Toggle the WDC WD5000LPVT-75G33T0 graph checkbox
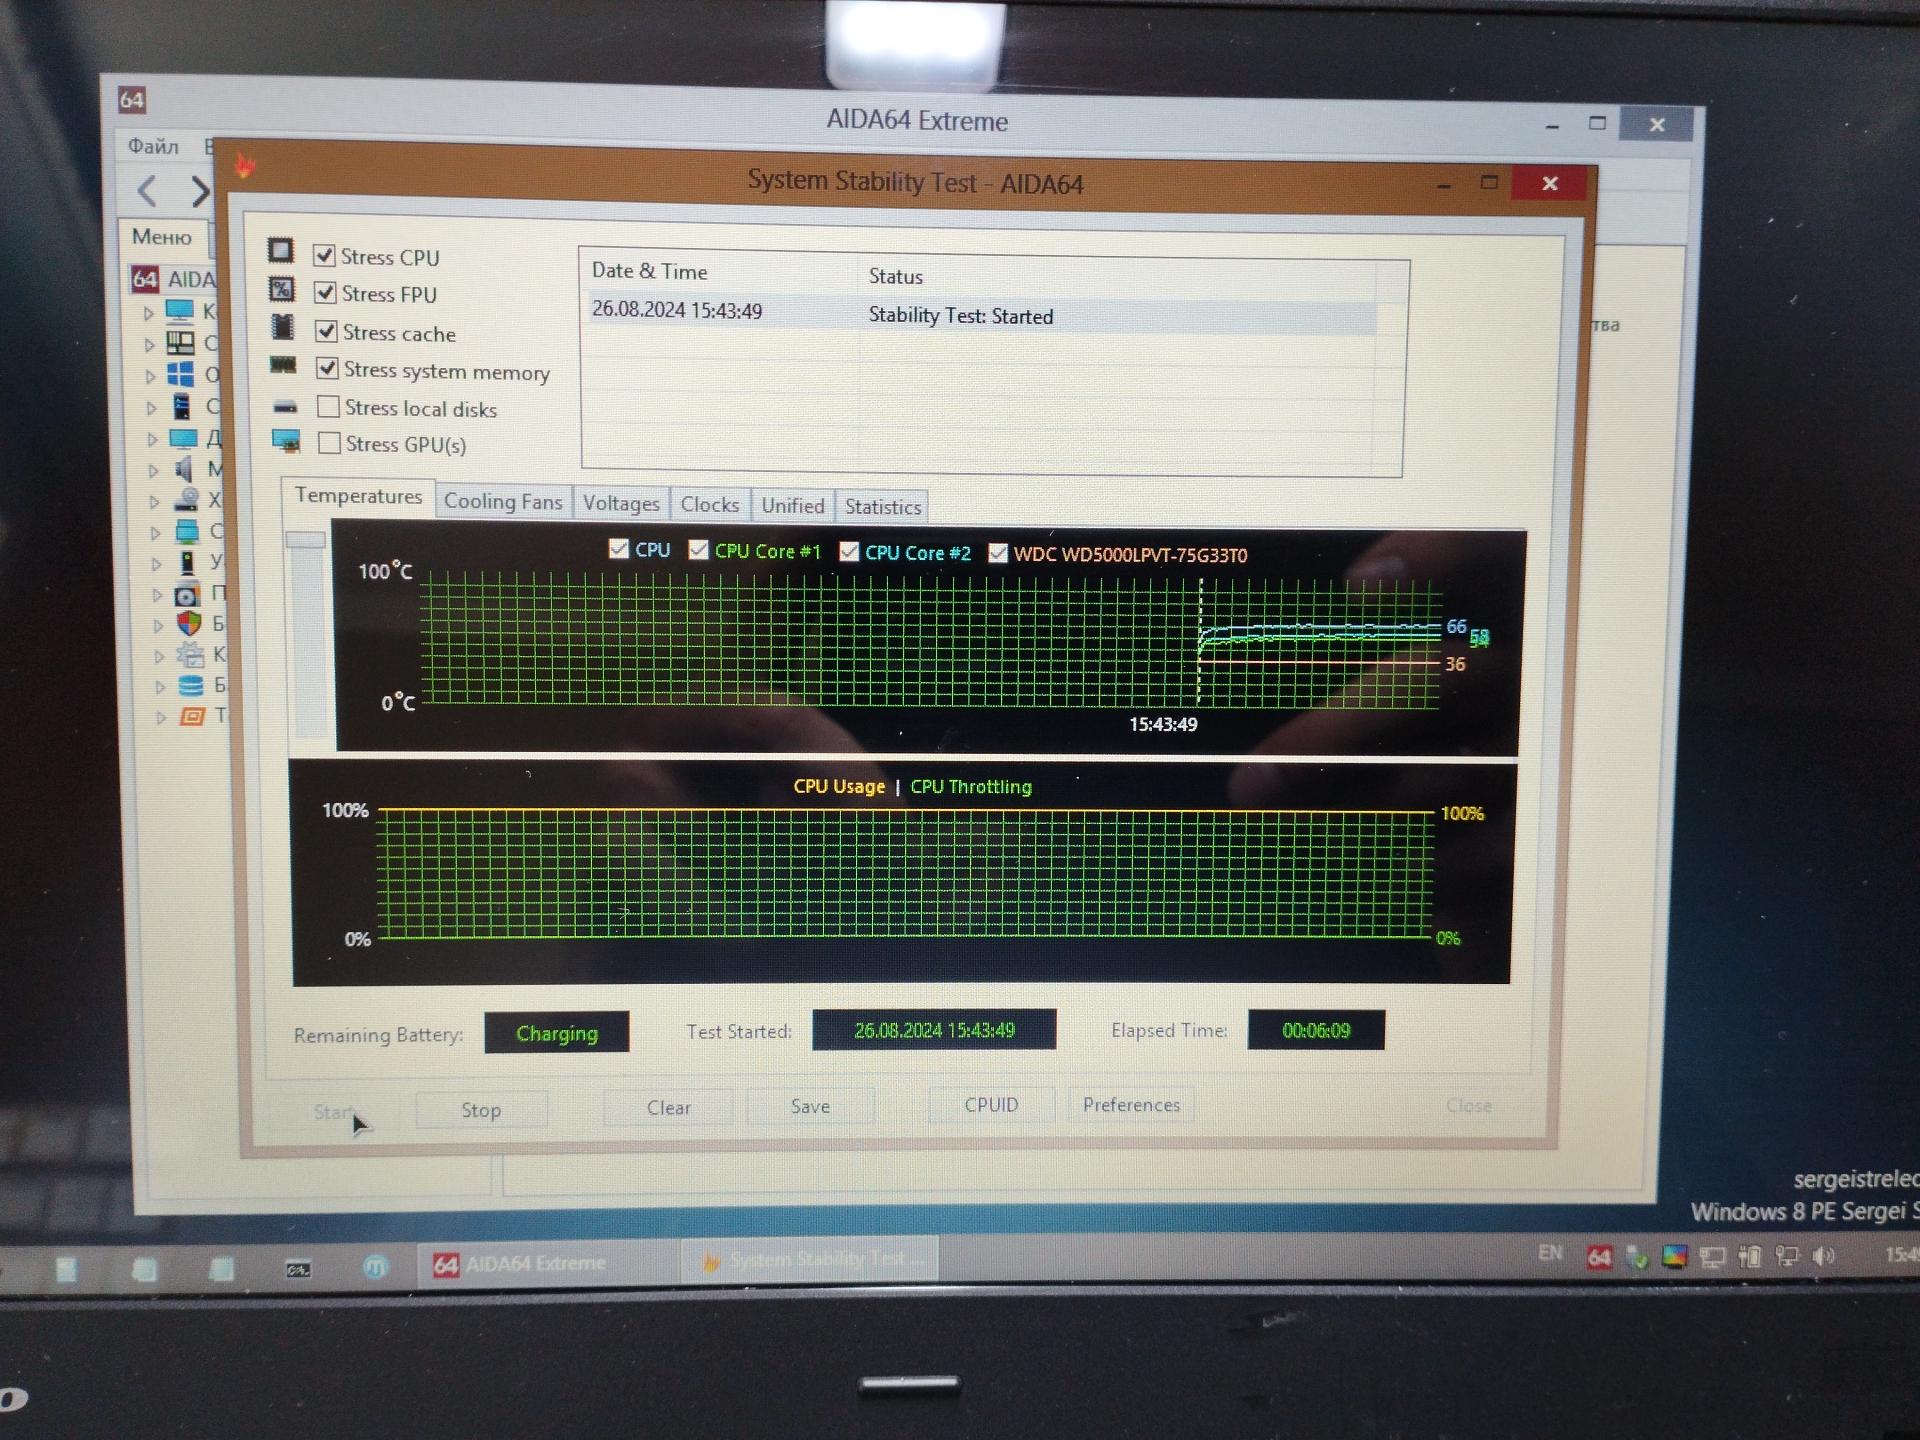 [998, 553]
